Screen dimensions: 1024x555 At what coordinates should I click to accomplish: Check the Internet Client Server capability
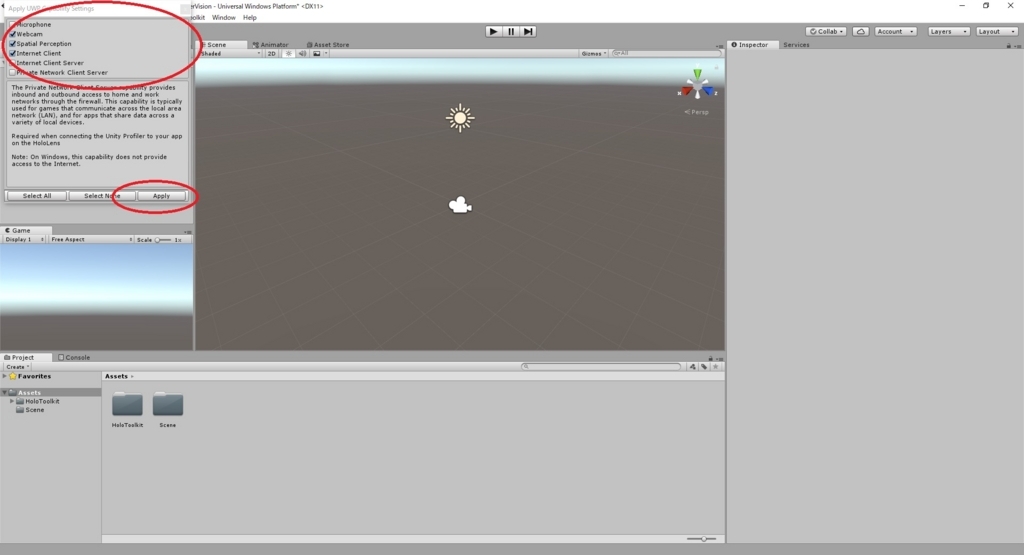(12, 63)
